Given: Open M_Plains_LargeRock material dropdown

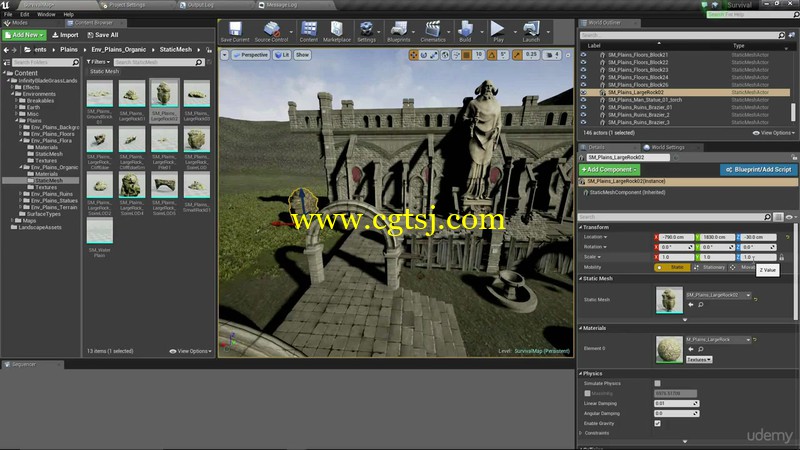Looking at the screenshot, I should click(718, 340).
